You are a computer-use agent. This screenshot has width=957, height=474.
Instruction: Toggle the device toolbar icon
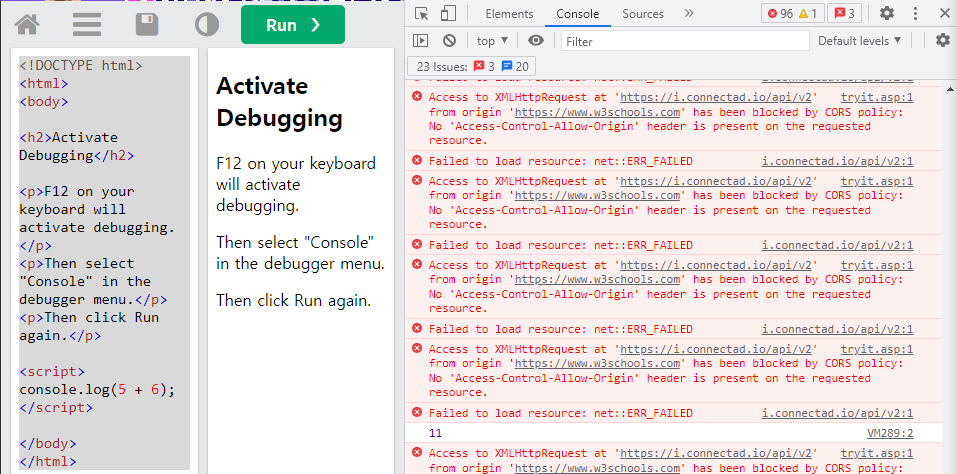click(449, 13)
